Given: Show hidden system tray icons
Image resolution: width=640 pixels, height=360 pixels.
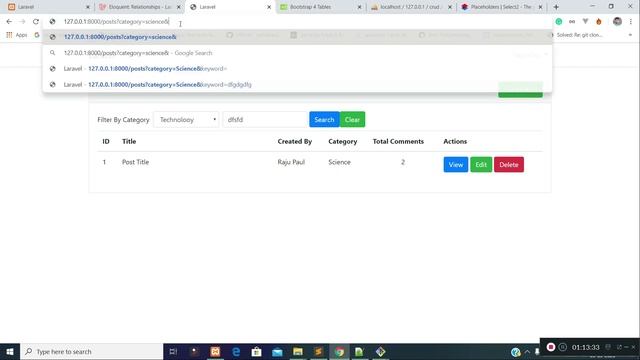Looking at the screenshot, I should (527, 352).
